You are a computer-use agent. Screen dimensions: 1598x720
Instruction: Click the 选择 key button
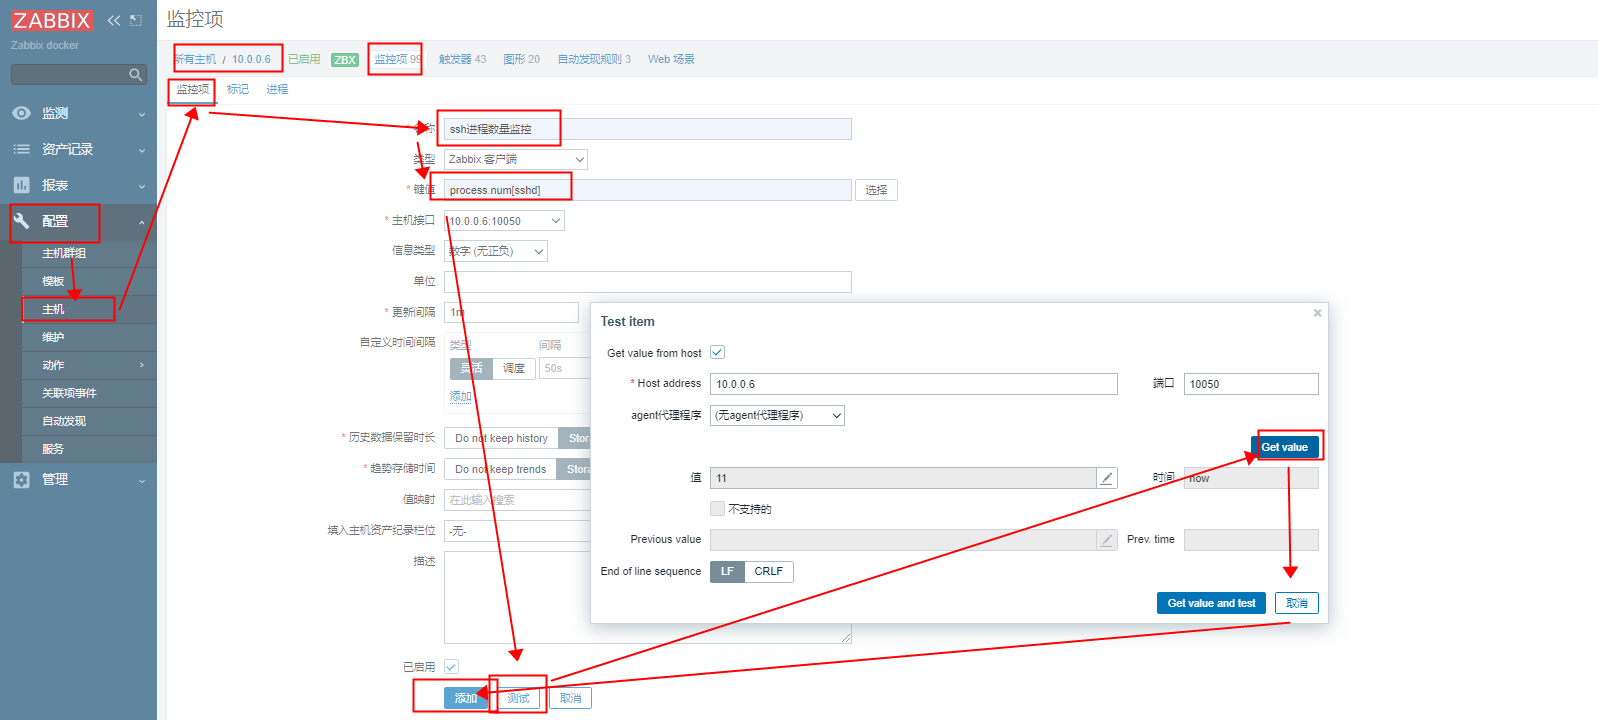[876, 190]
